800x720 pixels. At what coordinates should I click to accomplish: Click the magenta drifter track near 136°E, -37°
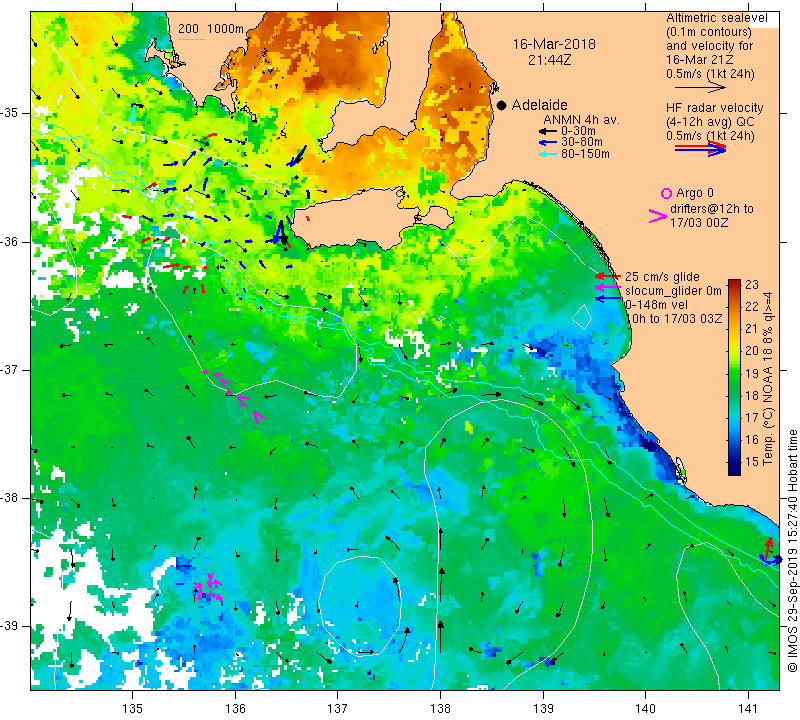coord(235,394)
